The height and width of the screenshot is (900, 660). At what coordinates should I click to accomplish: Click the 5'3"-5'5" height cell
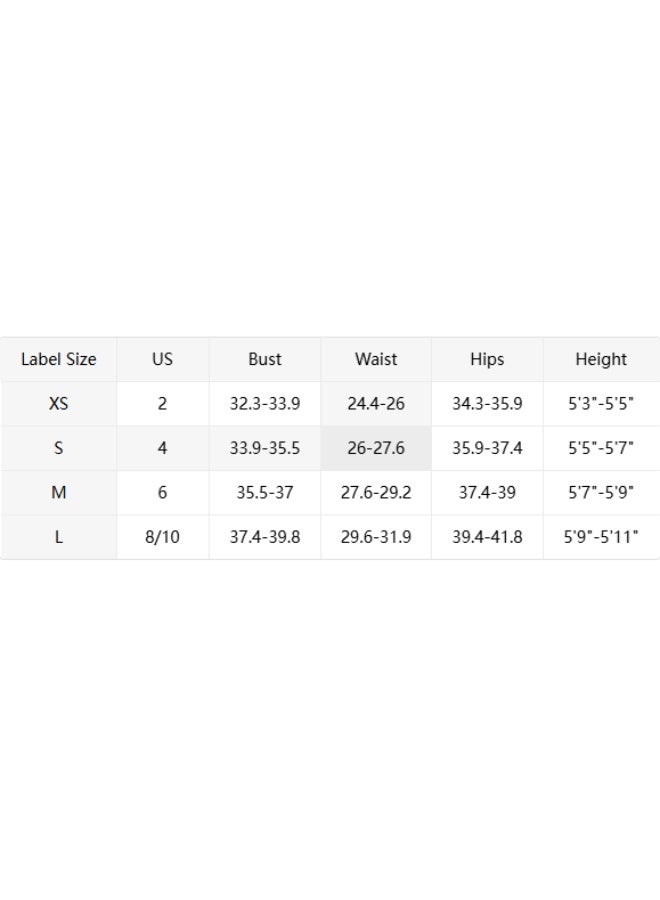[601, 404]
